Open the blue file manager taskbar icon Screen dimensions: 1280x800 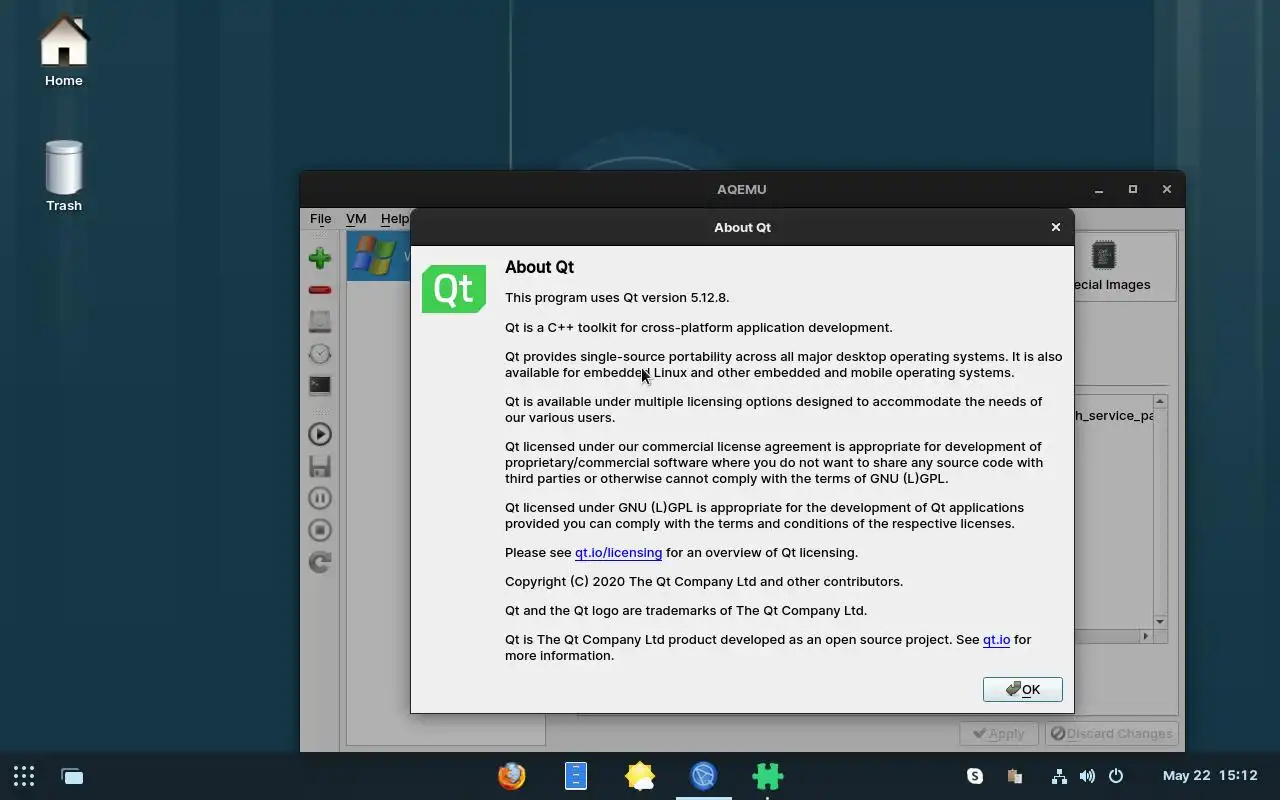coord(576,776)
